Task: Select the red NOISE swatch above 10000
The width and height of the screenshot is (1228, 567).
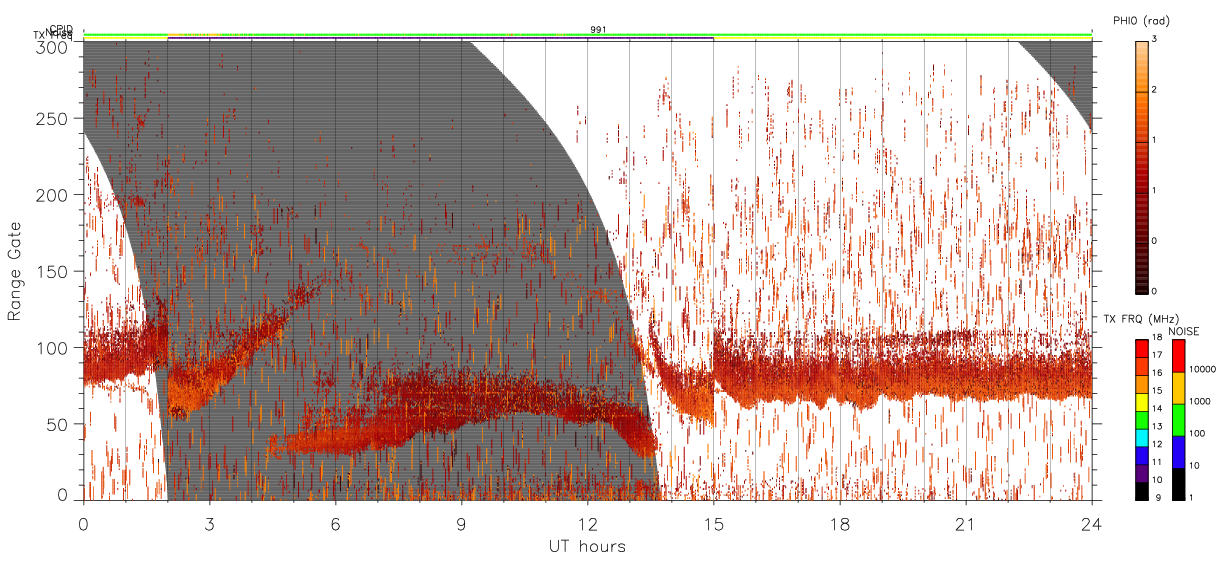Action: 1179,356
